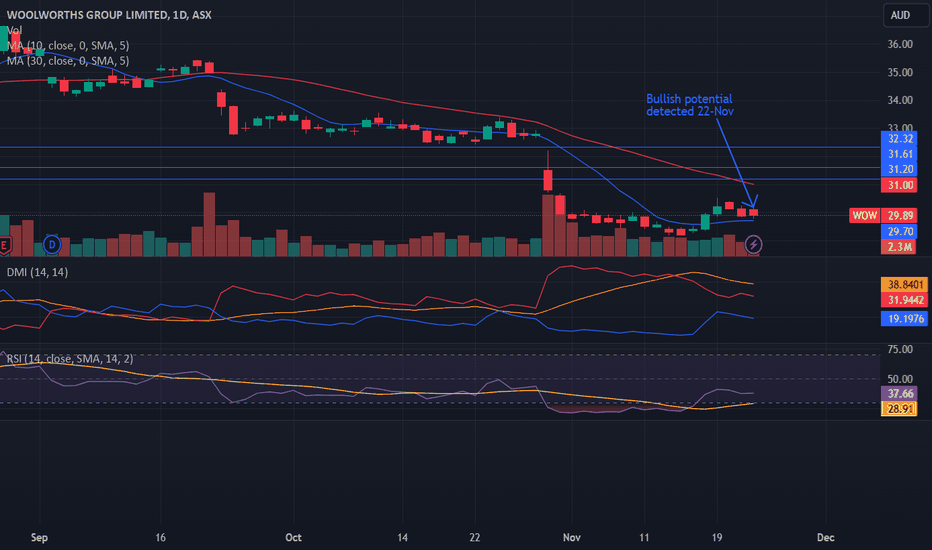
Task: Click the 32.32 horizontal line price label
Action: click(x=899, y=139)
